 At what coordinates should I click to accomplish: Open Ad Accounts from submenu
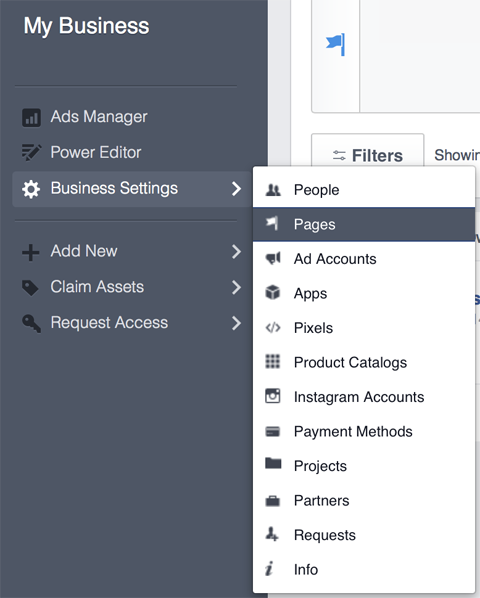point(364,259)
